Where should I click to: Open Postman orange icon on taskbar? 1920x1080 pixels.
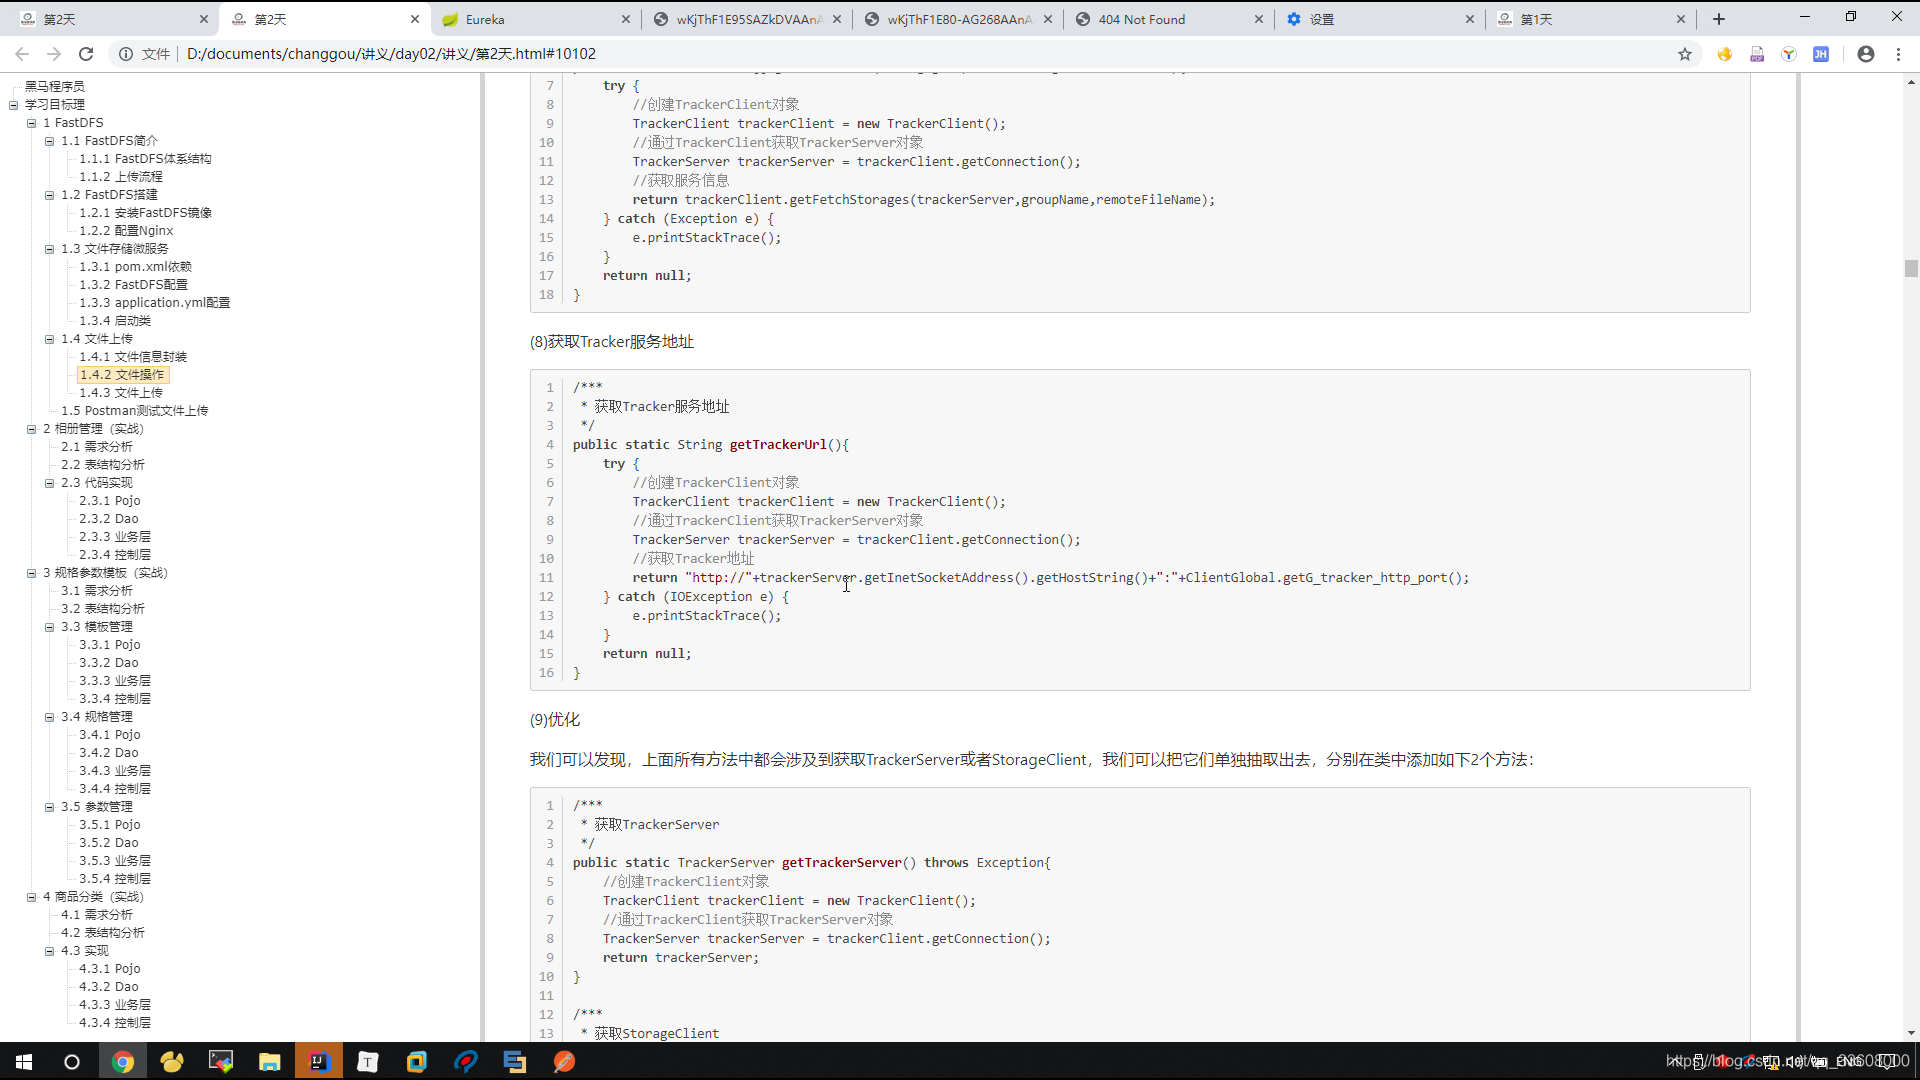pos(564,1062)
